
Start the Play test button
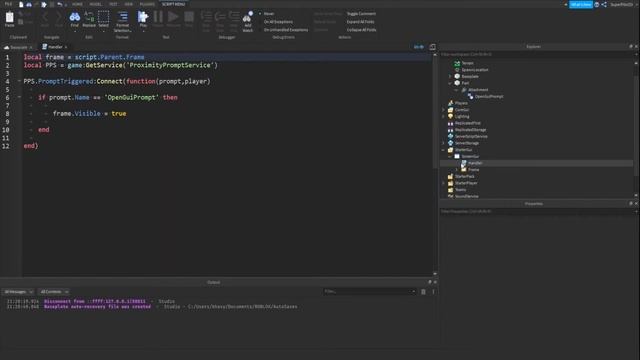pyautogui.click(x=143, y=19)
